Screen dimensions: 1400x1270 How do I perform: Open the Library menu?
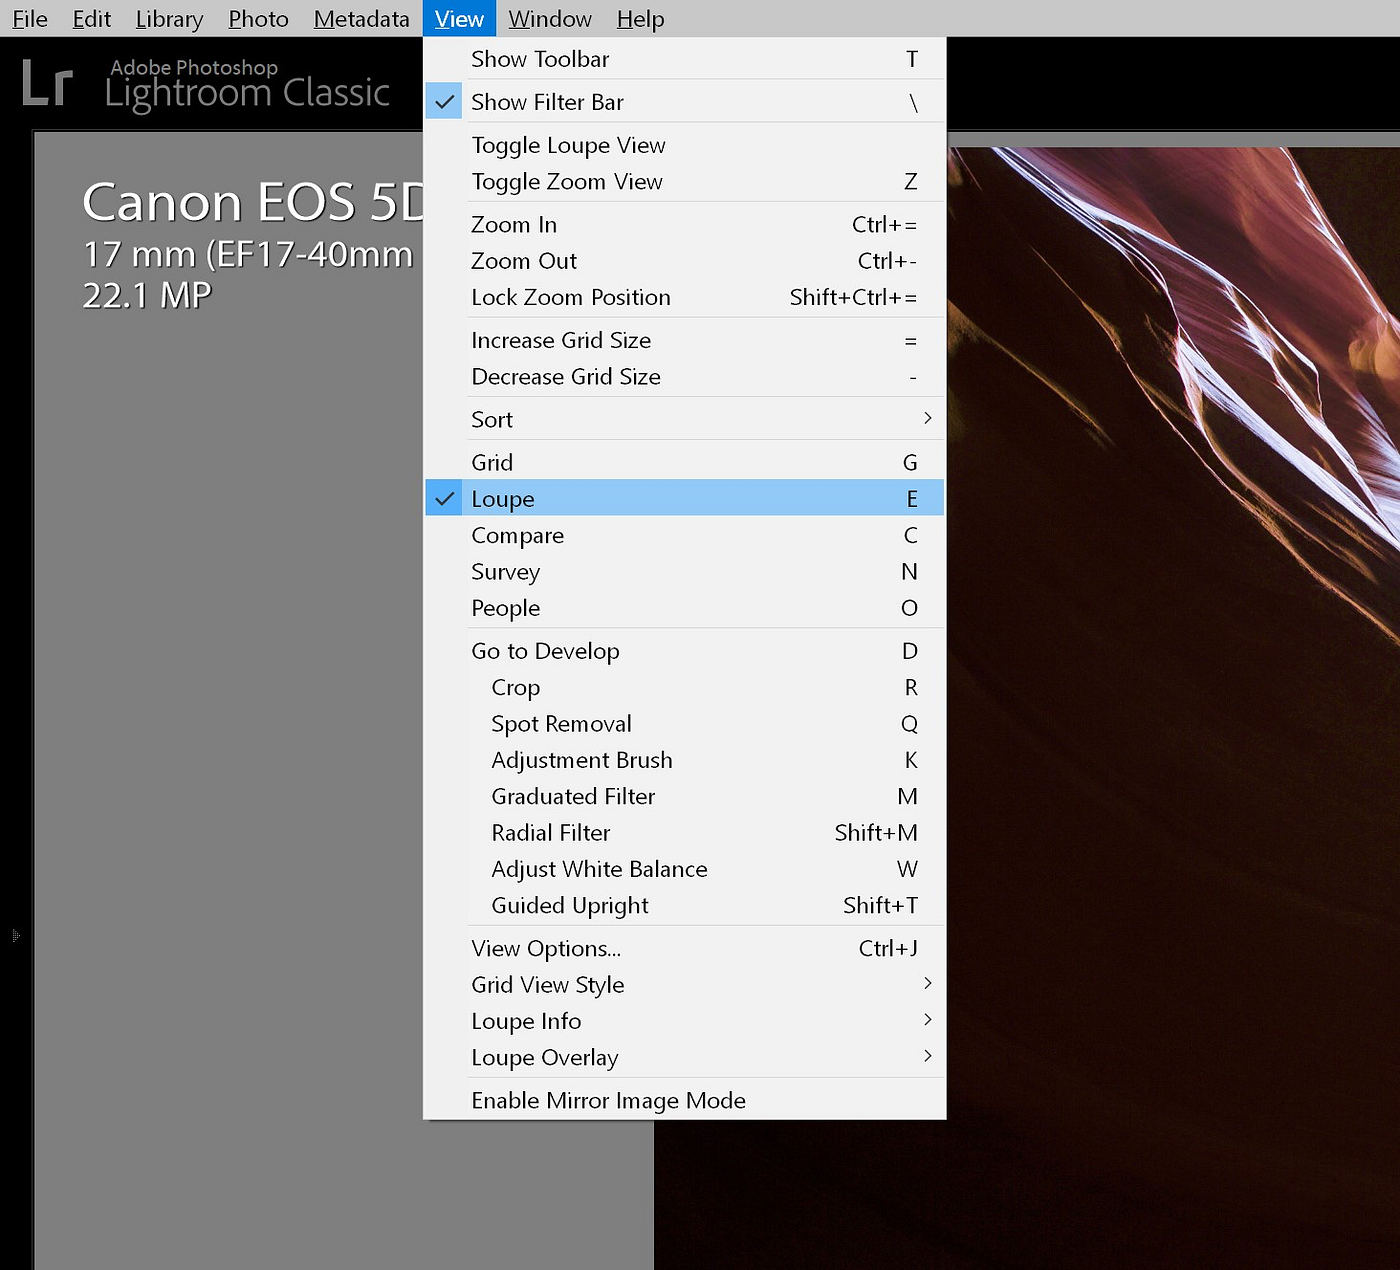click(169, 19)
